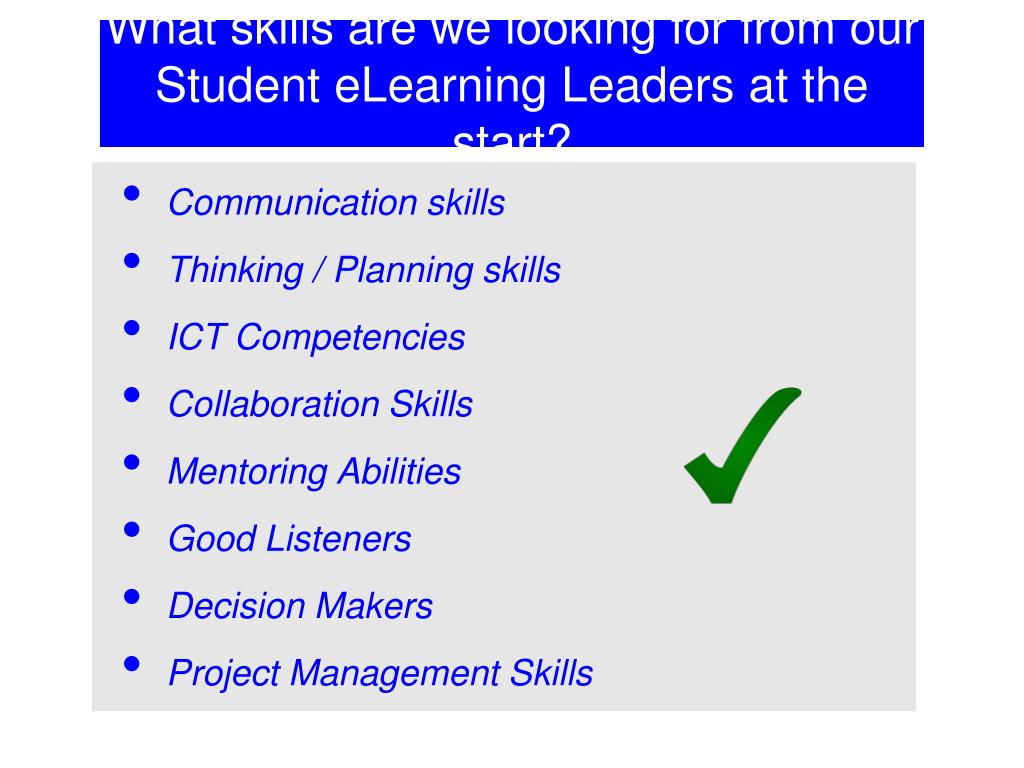Click the Good Listeners line
Screen dimensions: 1024x768
(290, 539)
